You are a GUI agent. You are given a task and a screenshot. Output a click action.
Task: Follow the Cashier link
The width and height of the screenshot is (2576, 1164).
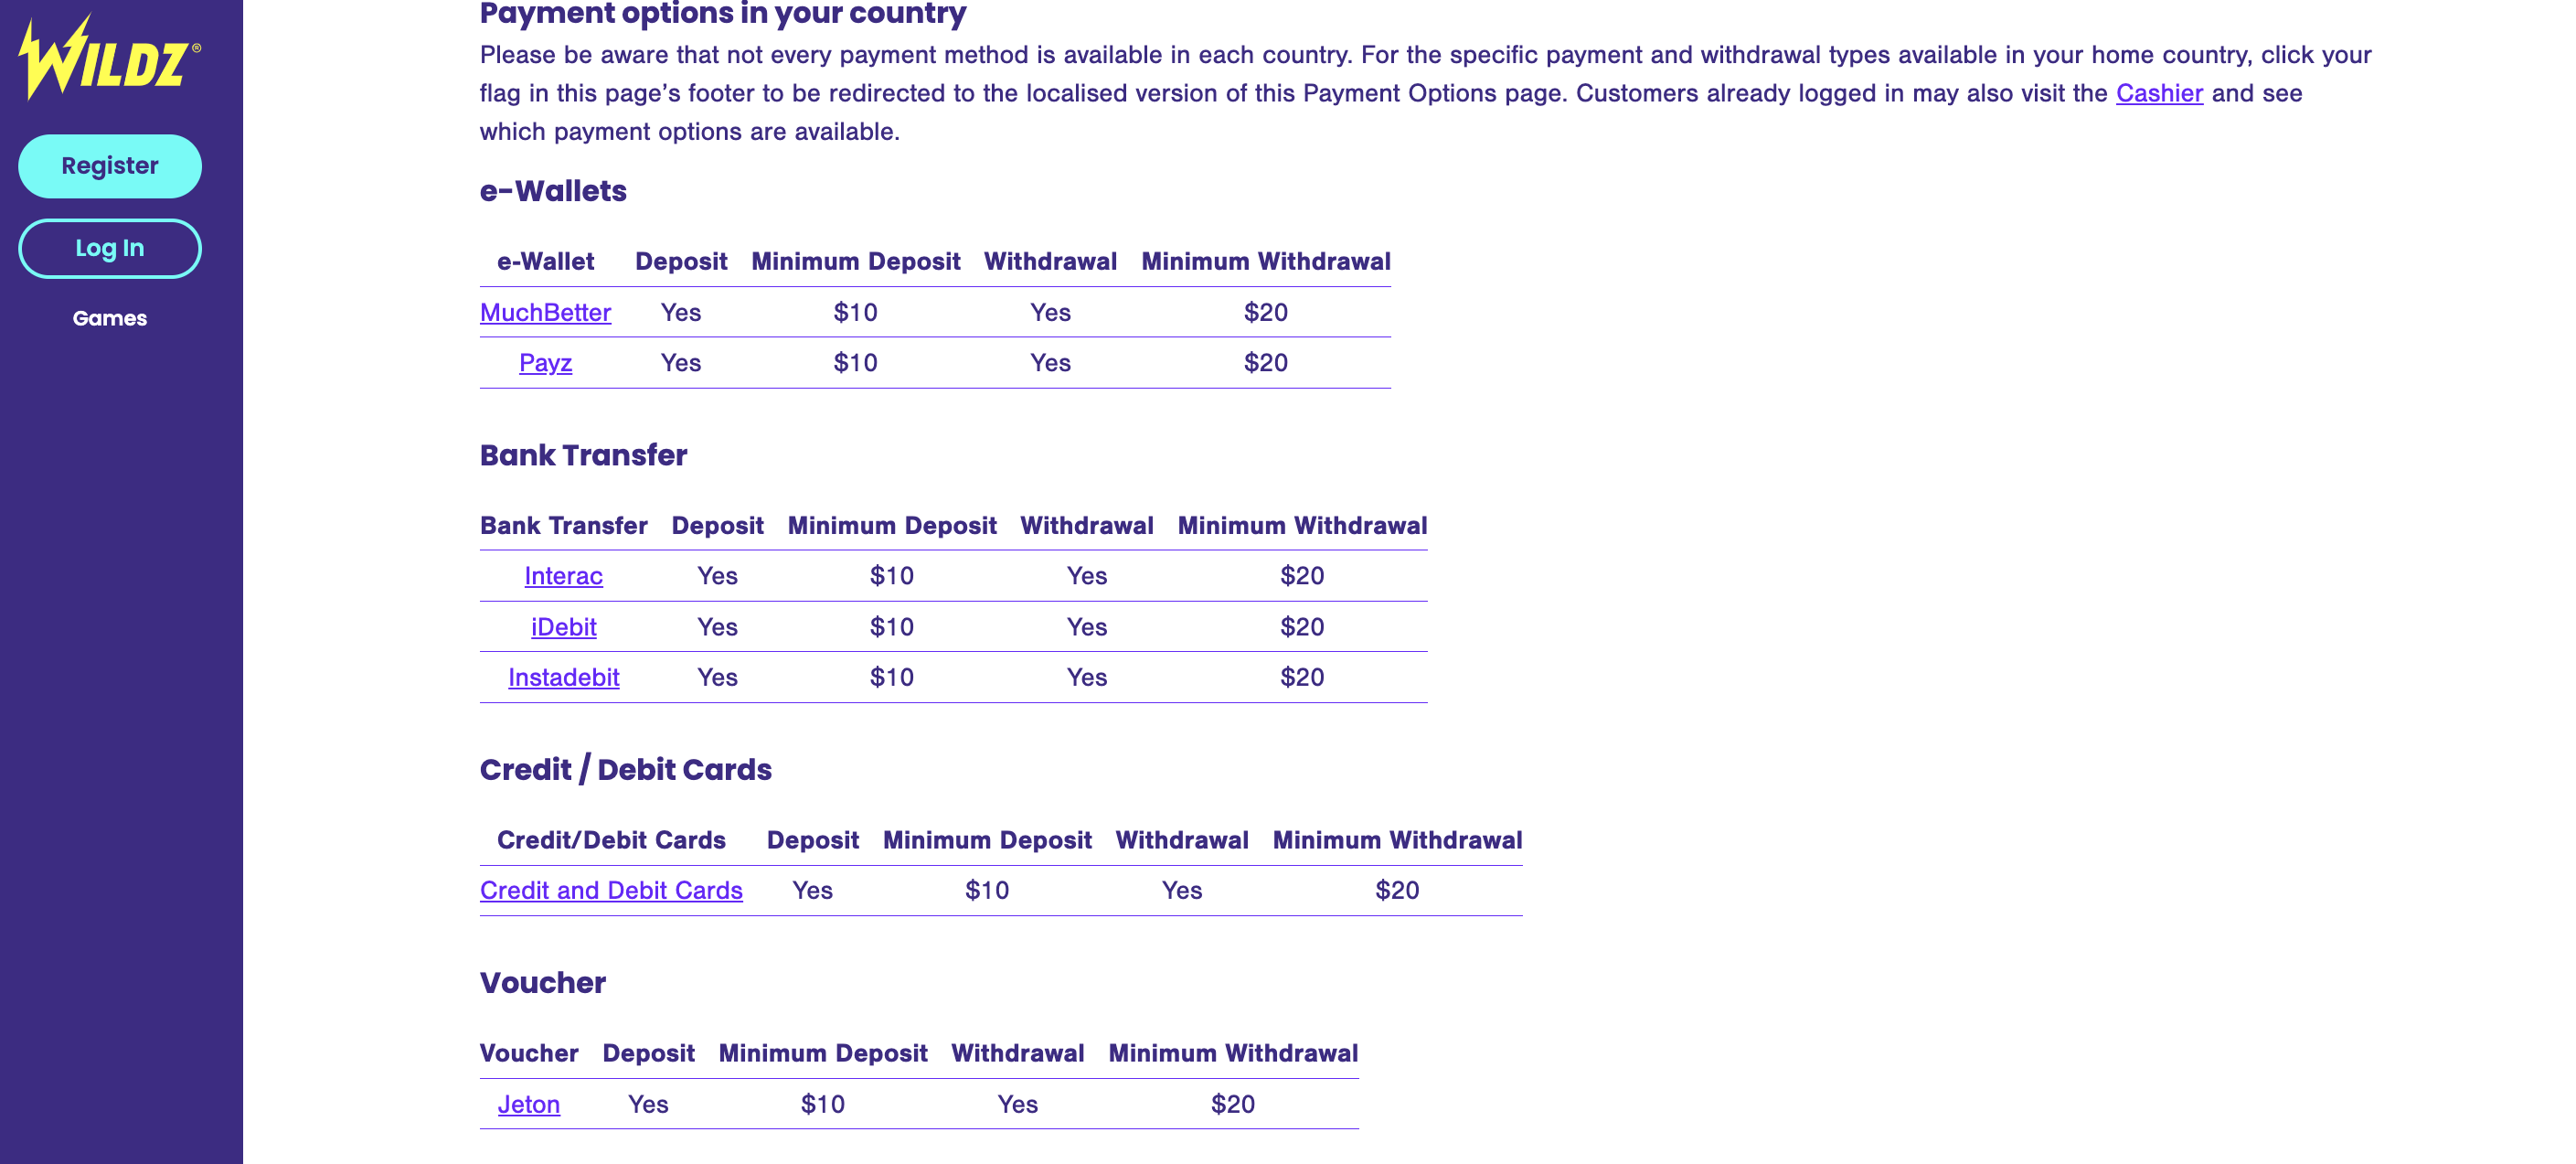click(x=2159, y=93)
